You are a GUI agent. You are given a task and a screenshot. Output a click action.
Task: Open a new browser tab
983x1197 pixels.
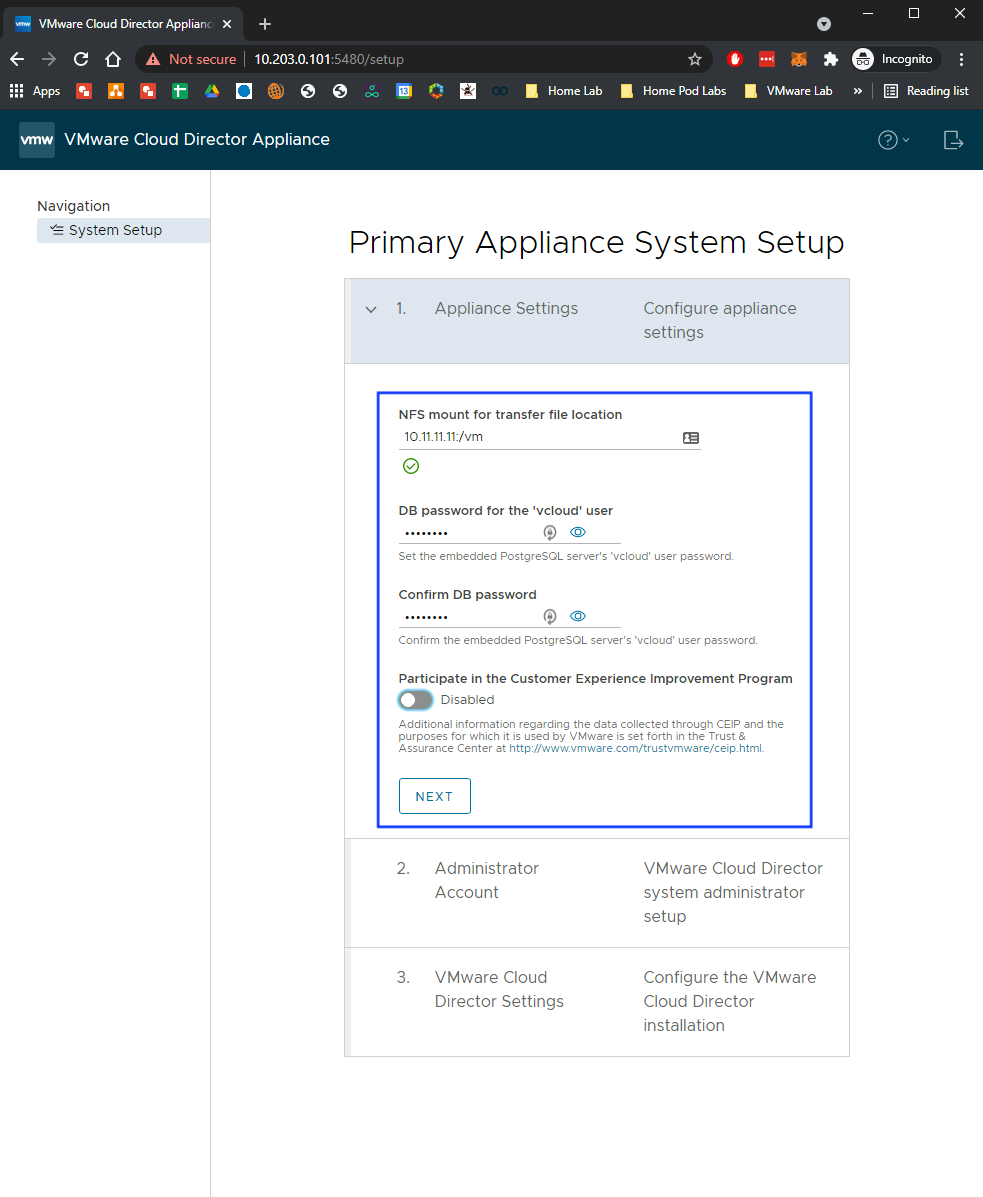click(x=265, y=24)
